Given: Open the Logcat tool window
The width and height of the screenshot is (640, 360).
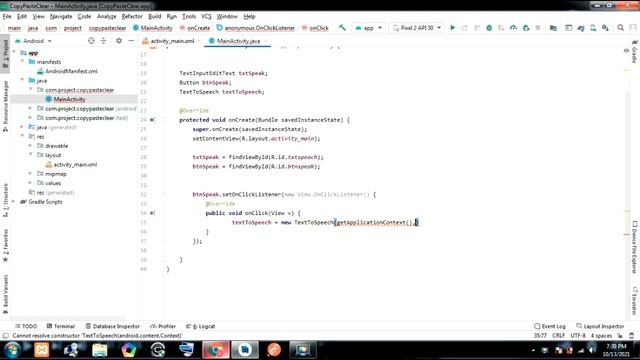Looking at the screenshot, I should point(200,326).
